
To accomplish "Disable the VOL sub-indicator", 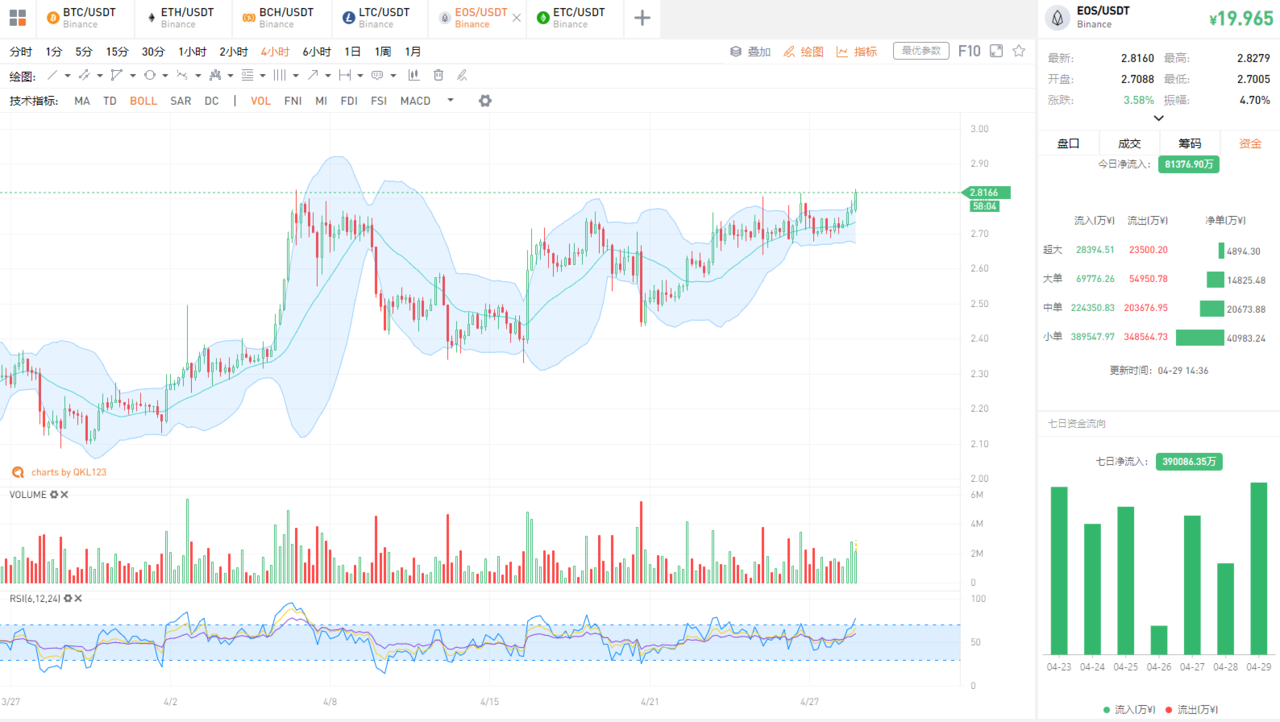I will 261,101.
